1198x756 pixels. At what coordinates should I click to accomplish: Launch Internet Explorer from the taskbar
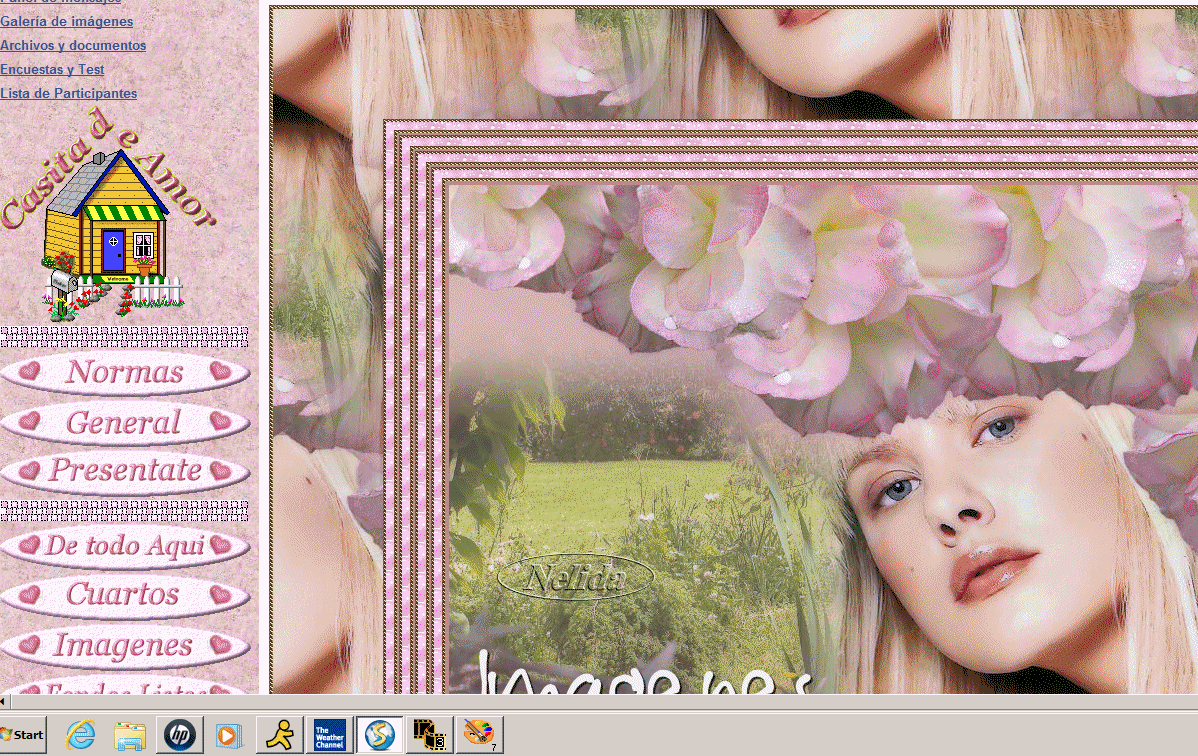pyautogui.click(x=80, y=735)
